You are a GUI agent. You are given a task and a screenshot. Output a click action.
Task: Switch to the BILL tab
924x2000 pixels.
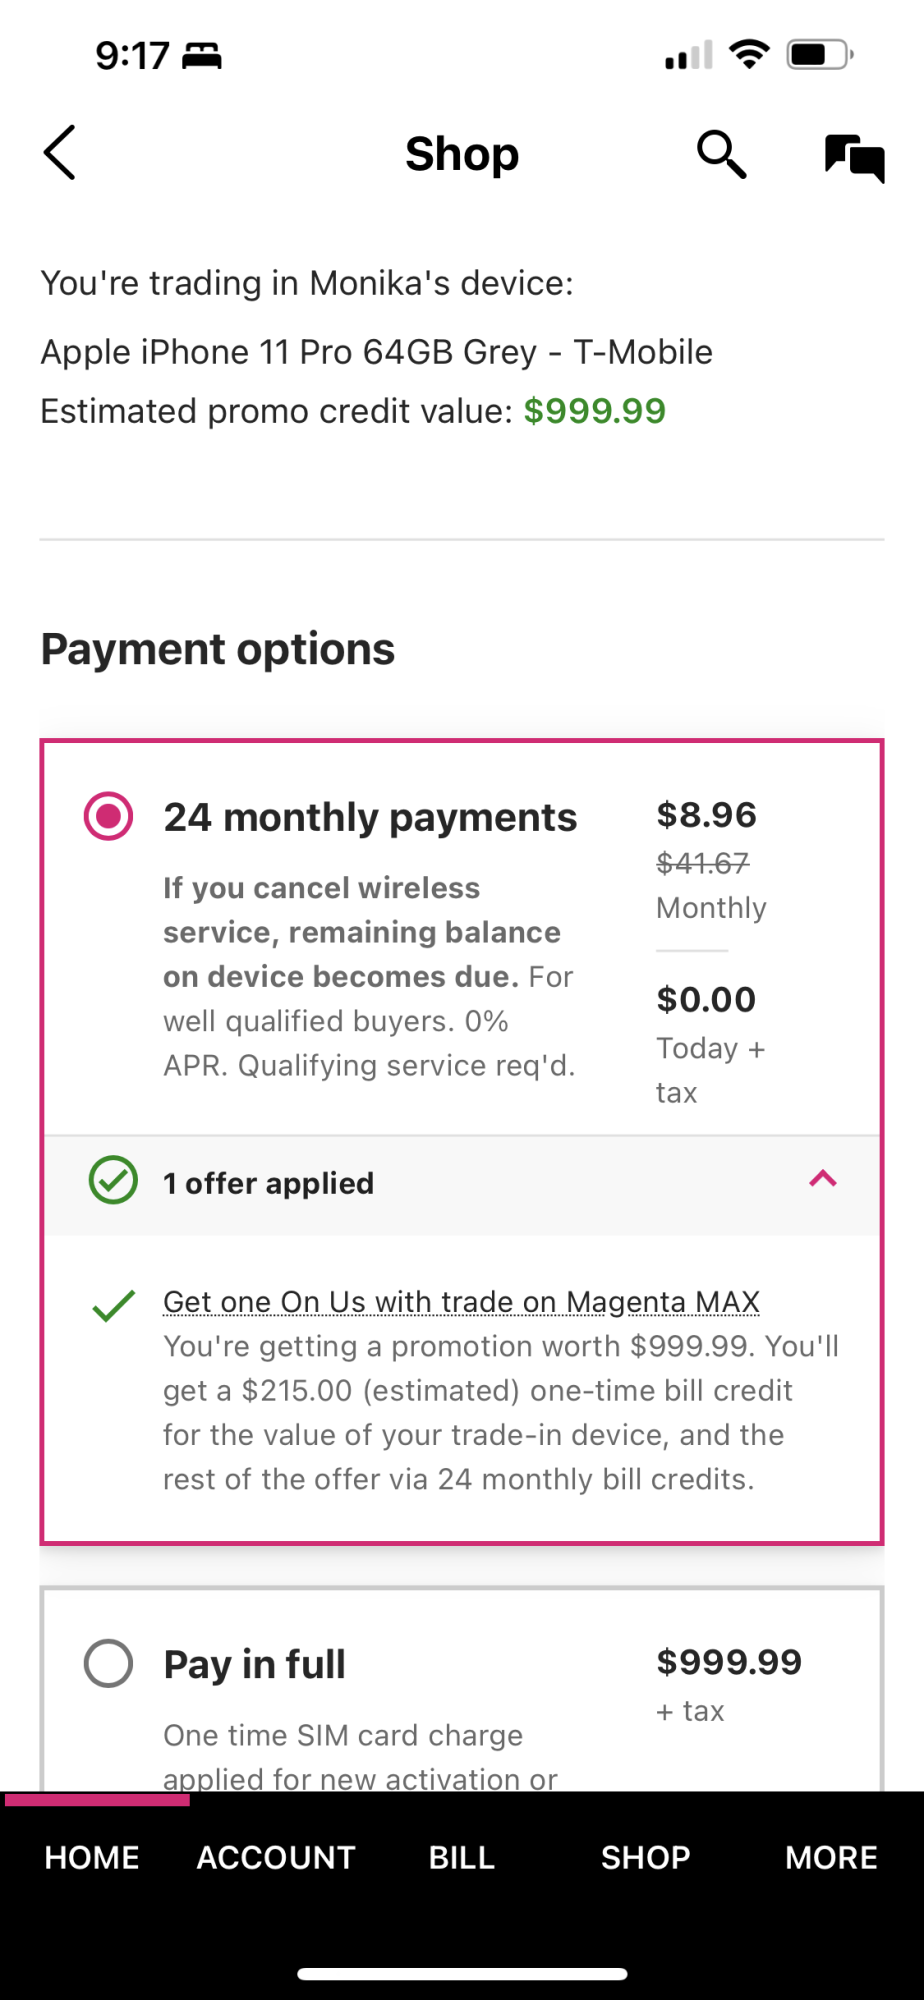click(461, 1857)
